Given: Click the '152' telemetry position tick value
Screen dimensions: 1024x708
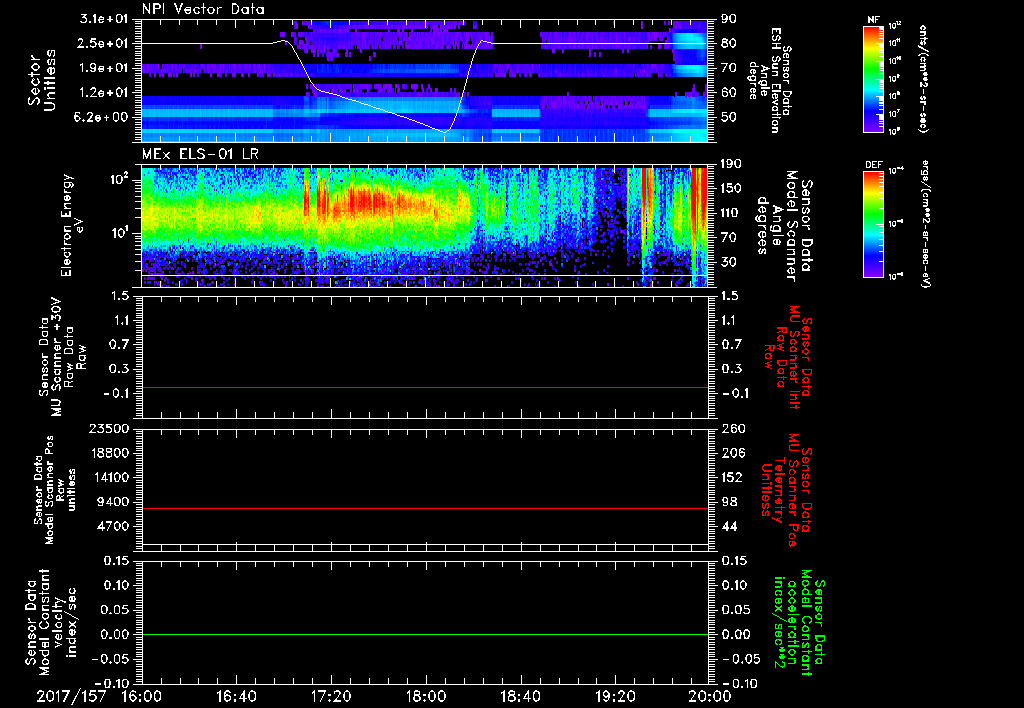Looking at the screenshot, I should click(x=732, y=477).
